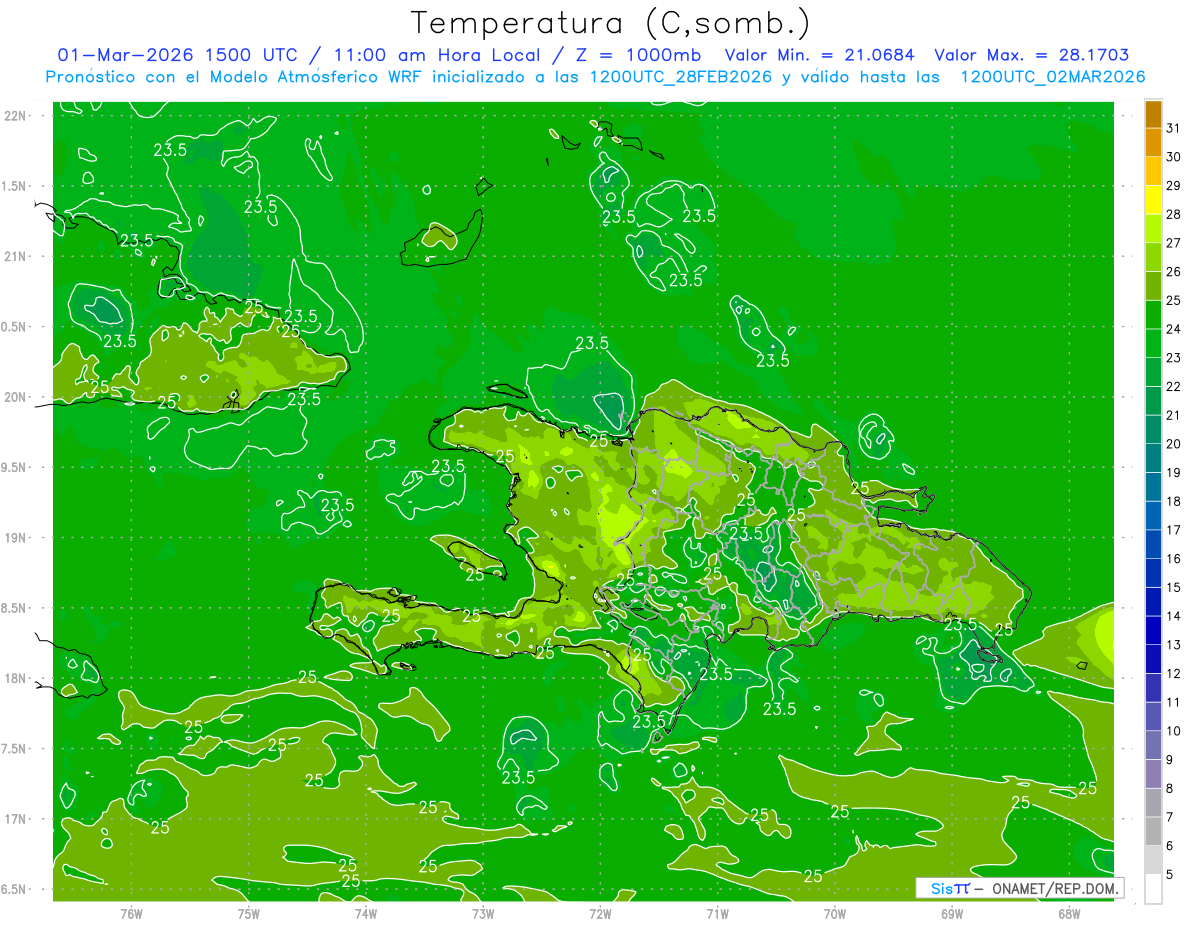Select the lime swatch between 27 and 28

tap(1153, 228)
